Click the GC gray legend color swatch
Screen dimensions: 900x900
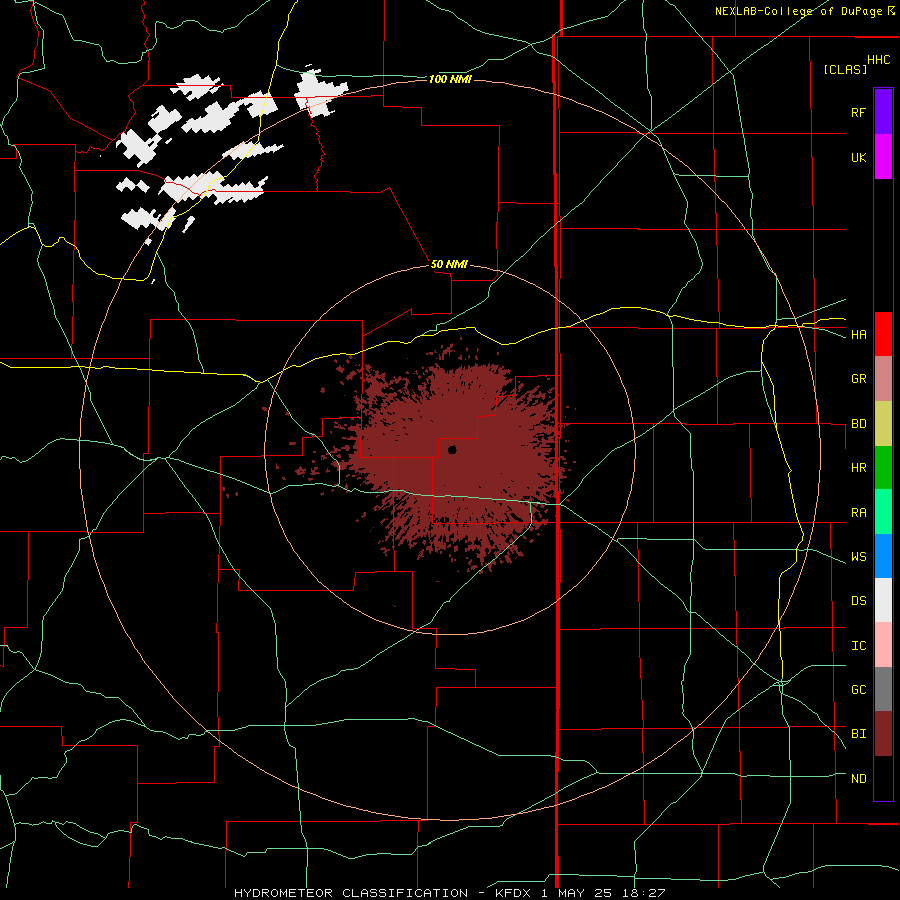[883, 689]
